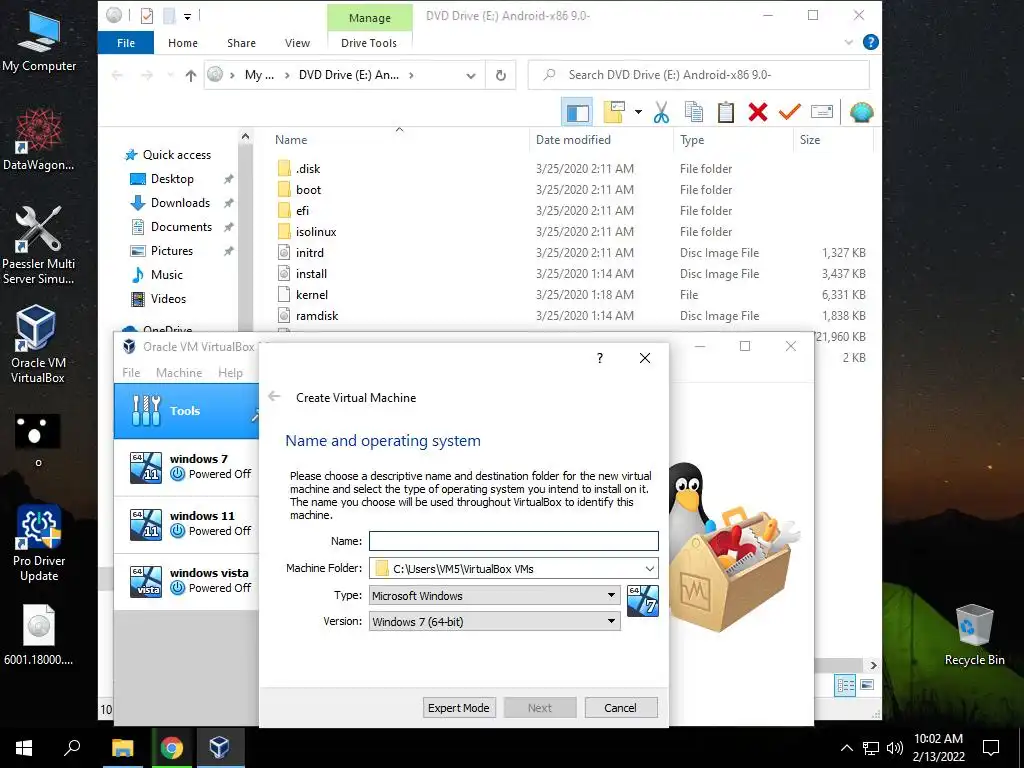The width and height of the screenshot is (1024, 768).
Task: Click the new folder icon in Explorer toolbar
Action: (614, 112)
